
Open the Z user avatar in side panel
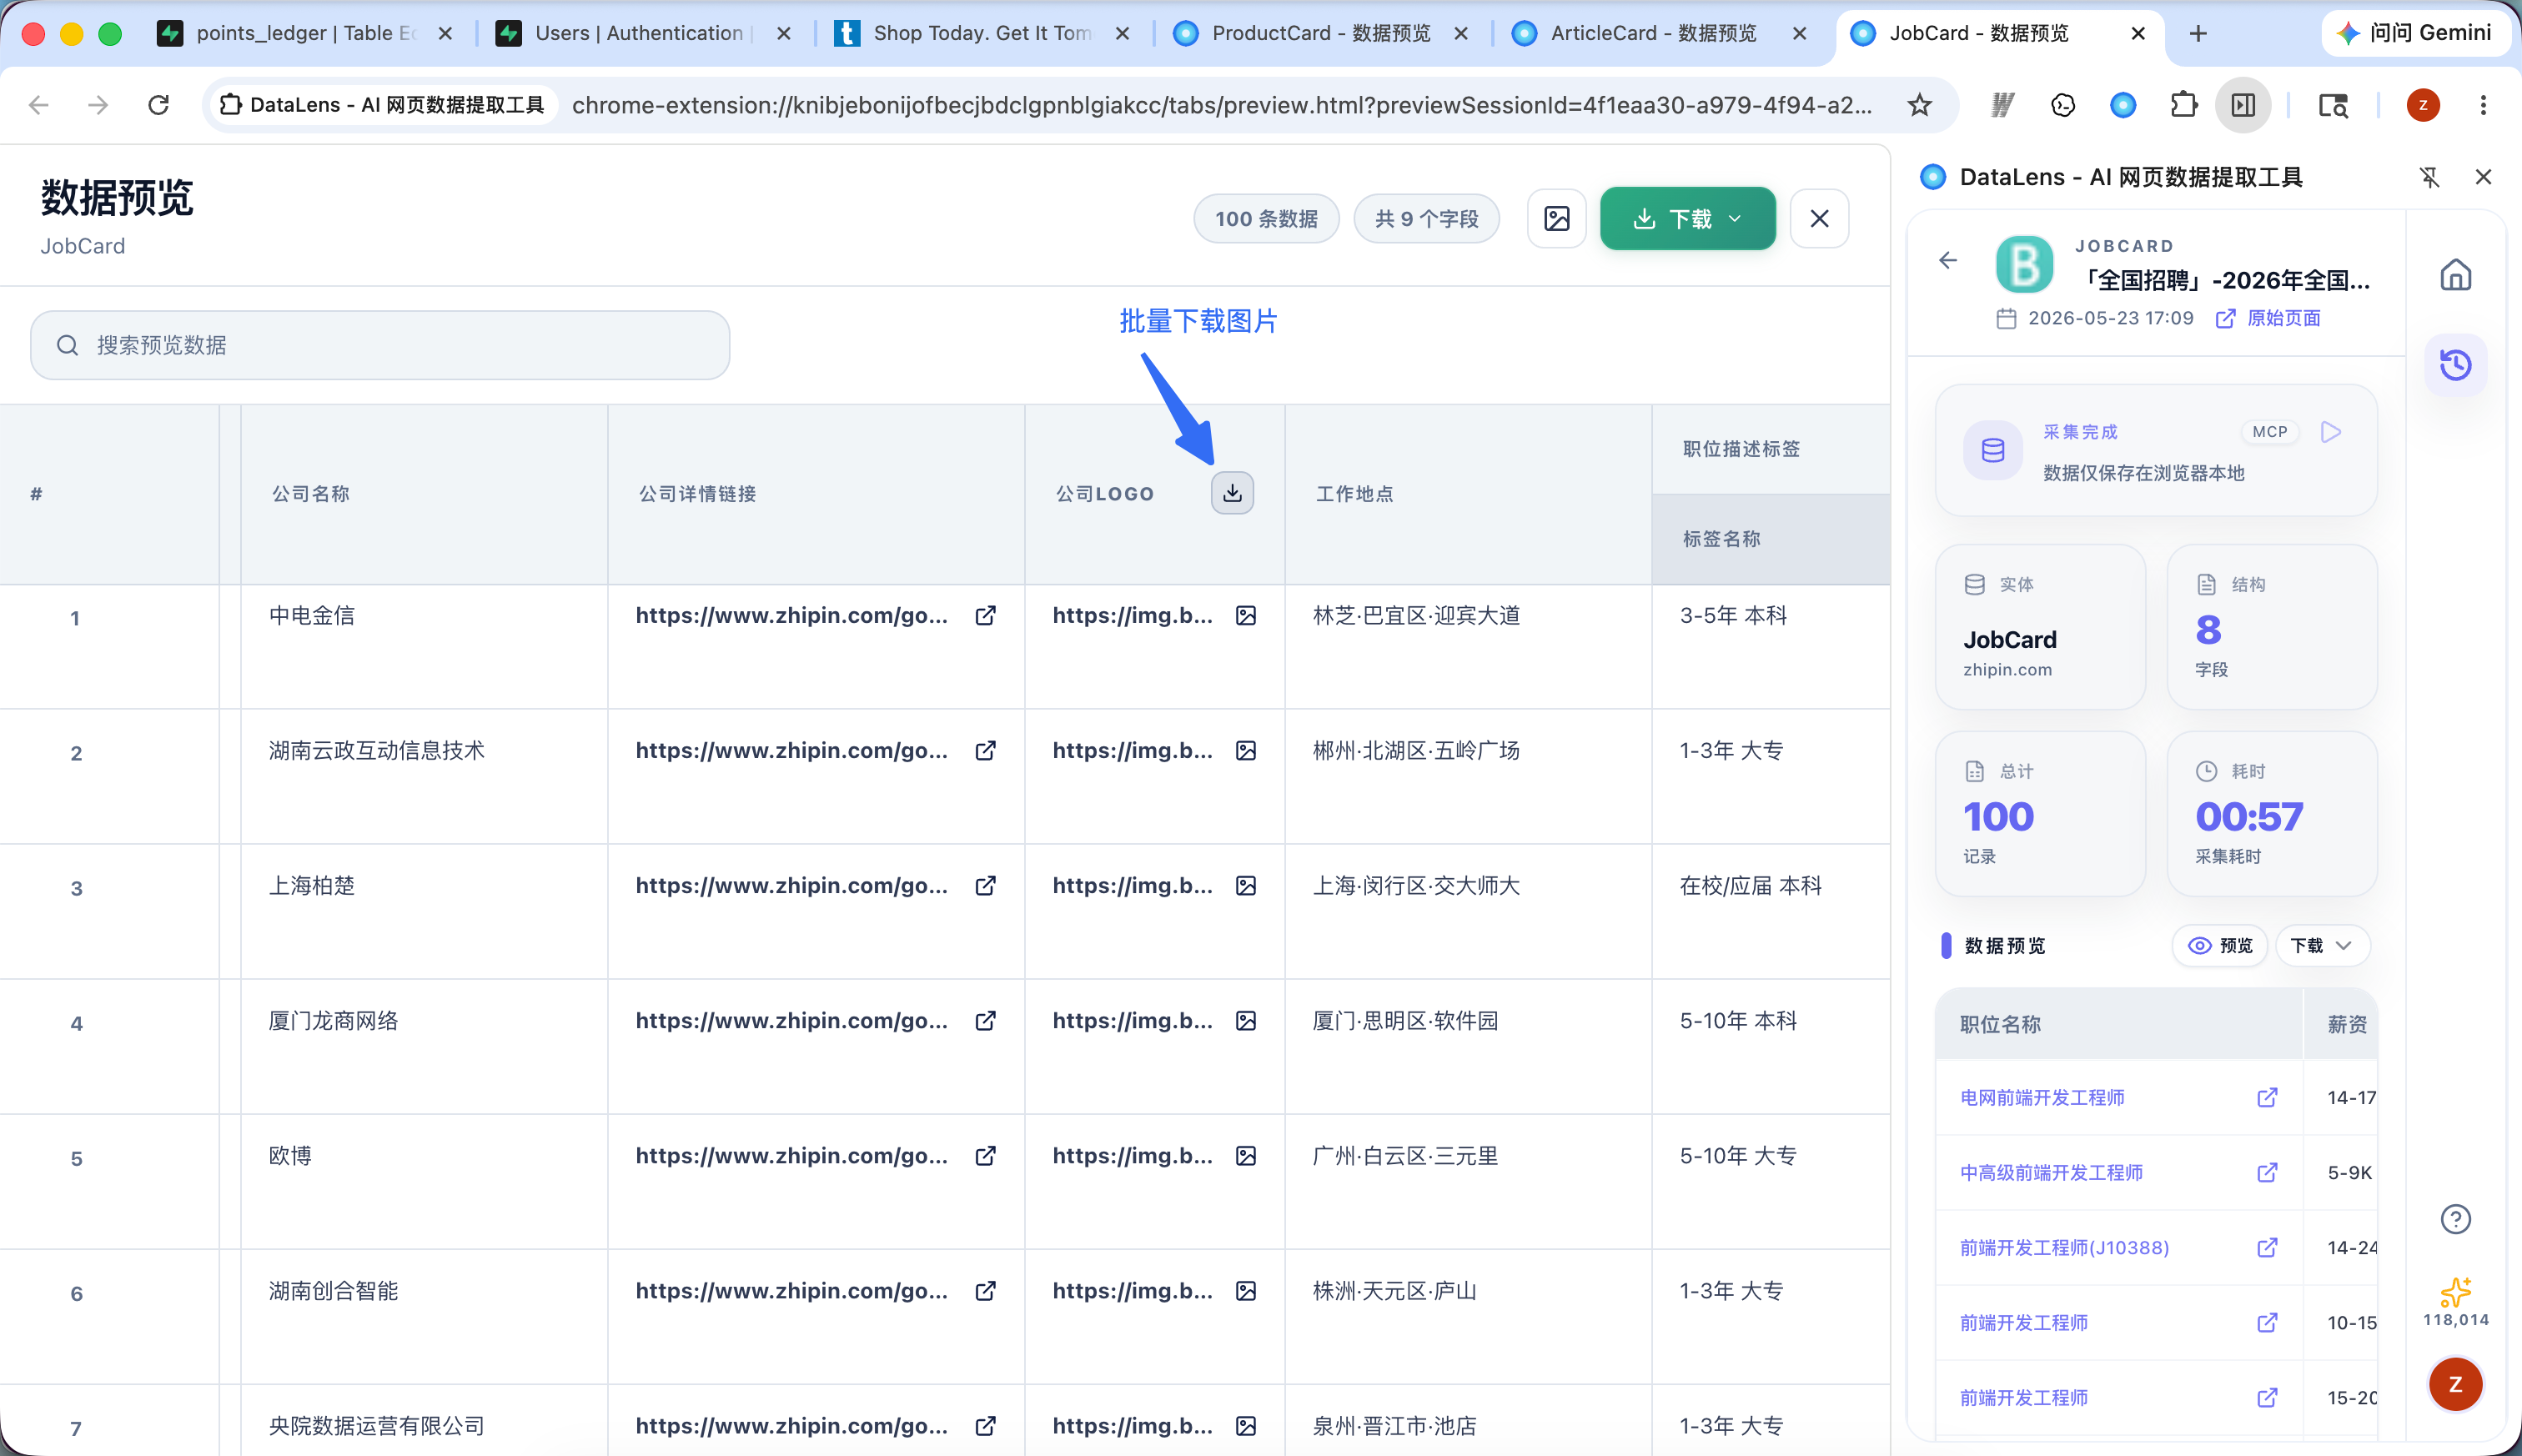coord(2456,1385)
